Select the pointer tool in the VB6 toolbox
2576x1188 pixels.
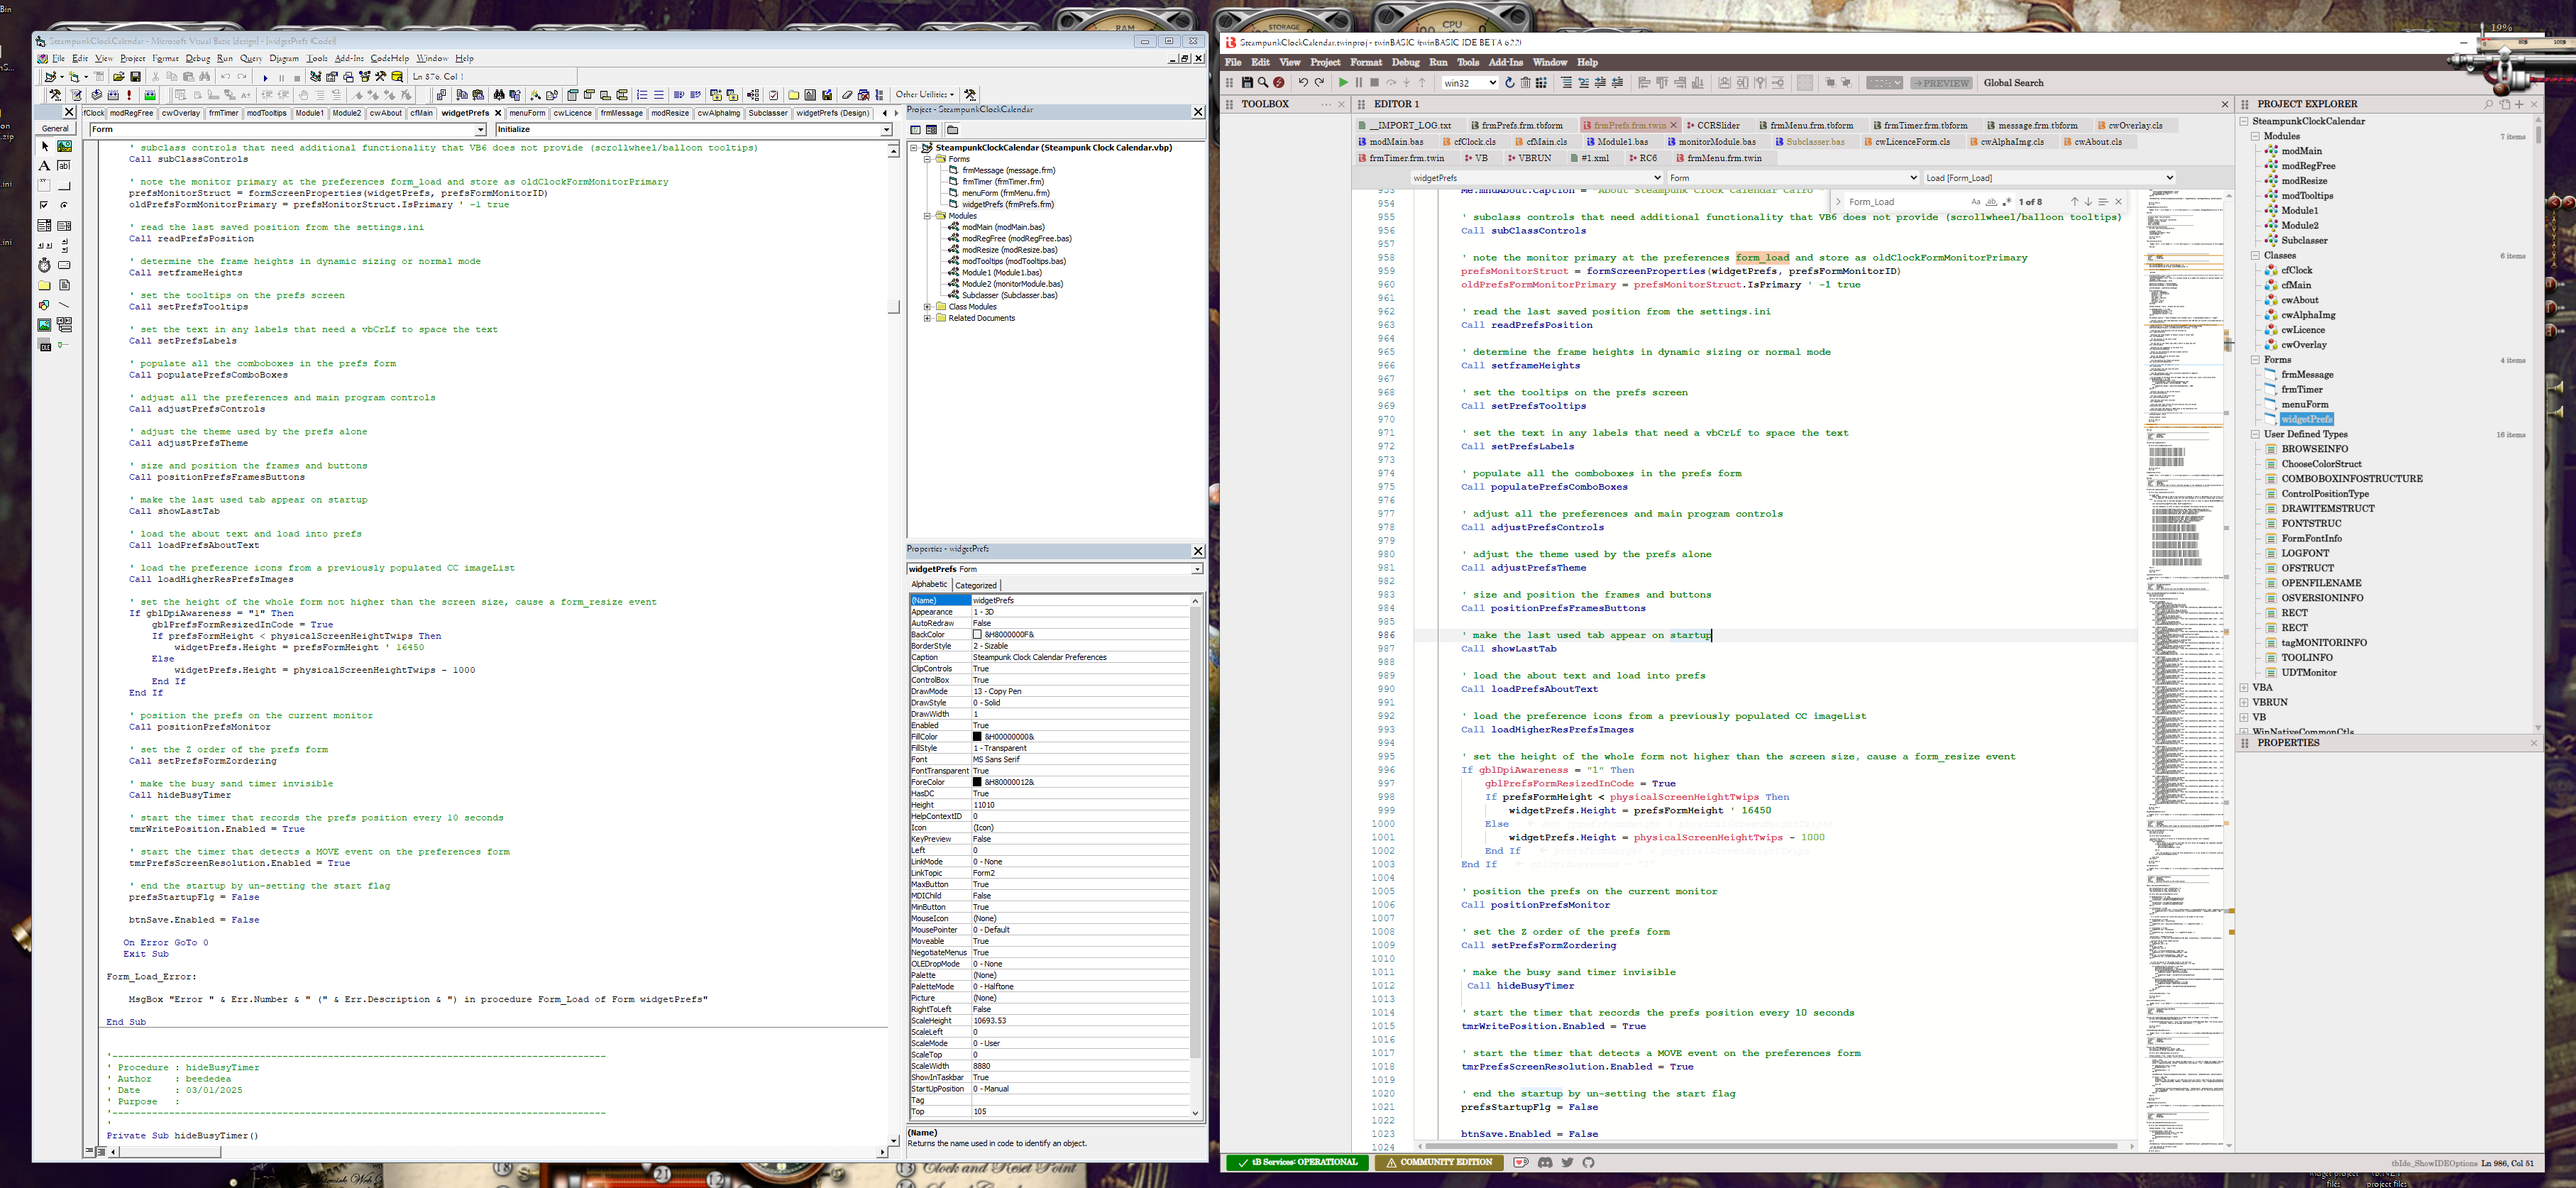45,148
